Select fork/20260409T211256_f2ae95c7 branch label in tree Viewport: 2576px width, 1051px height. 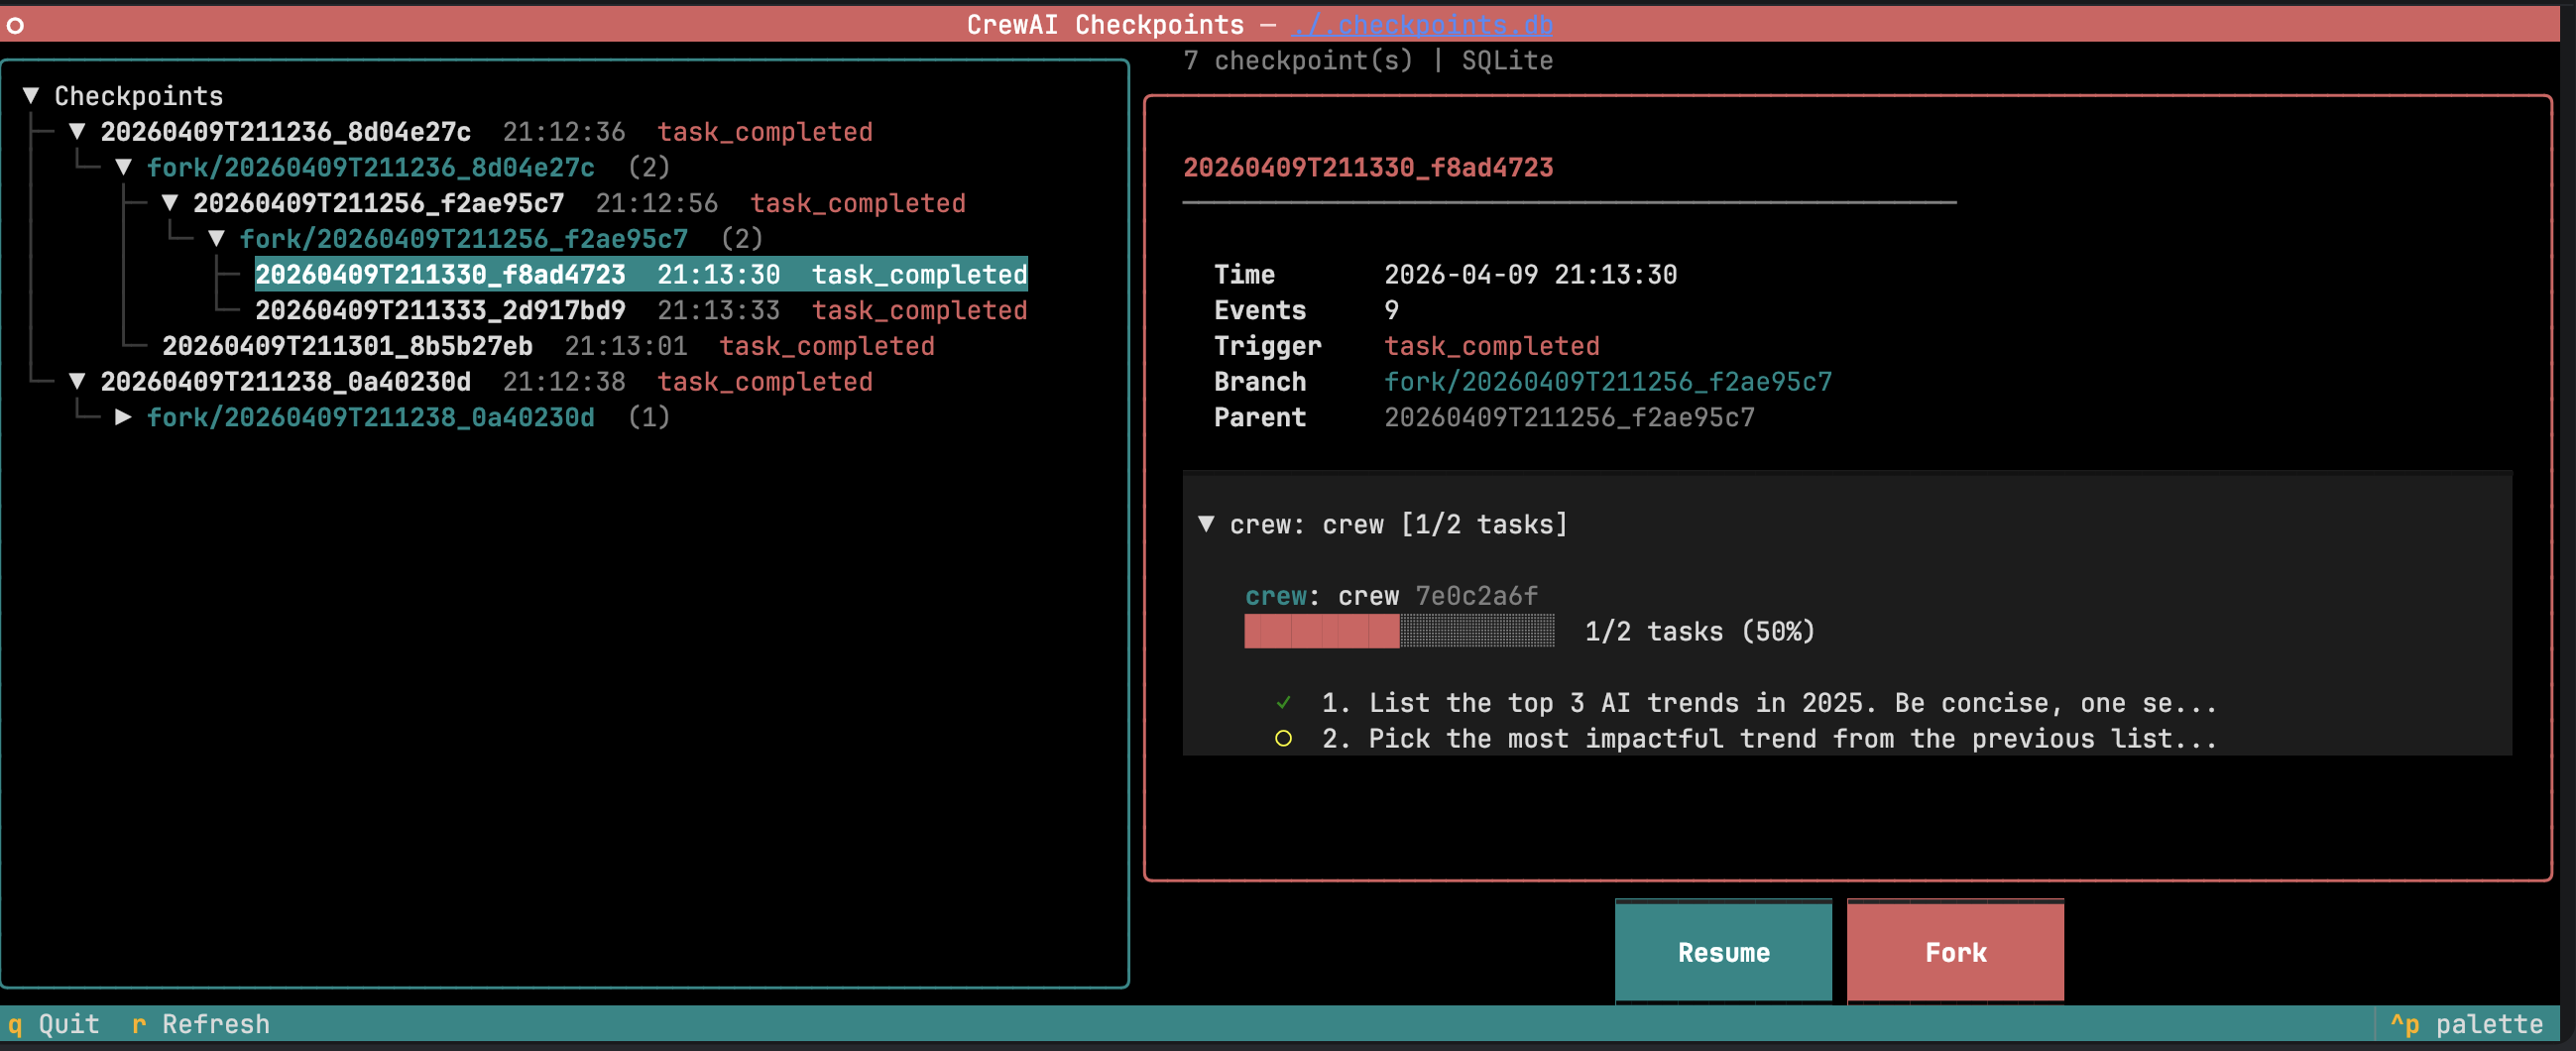(x=464, y=239)
